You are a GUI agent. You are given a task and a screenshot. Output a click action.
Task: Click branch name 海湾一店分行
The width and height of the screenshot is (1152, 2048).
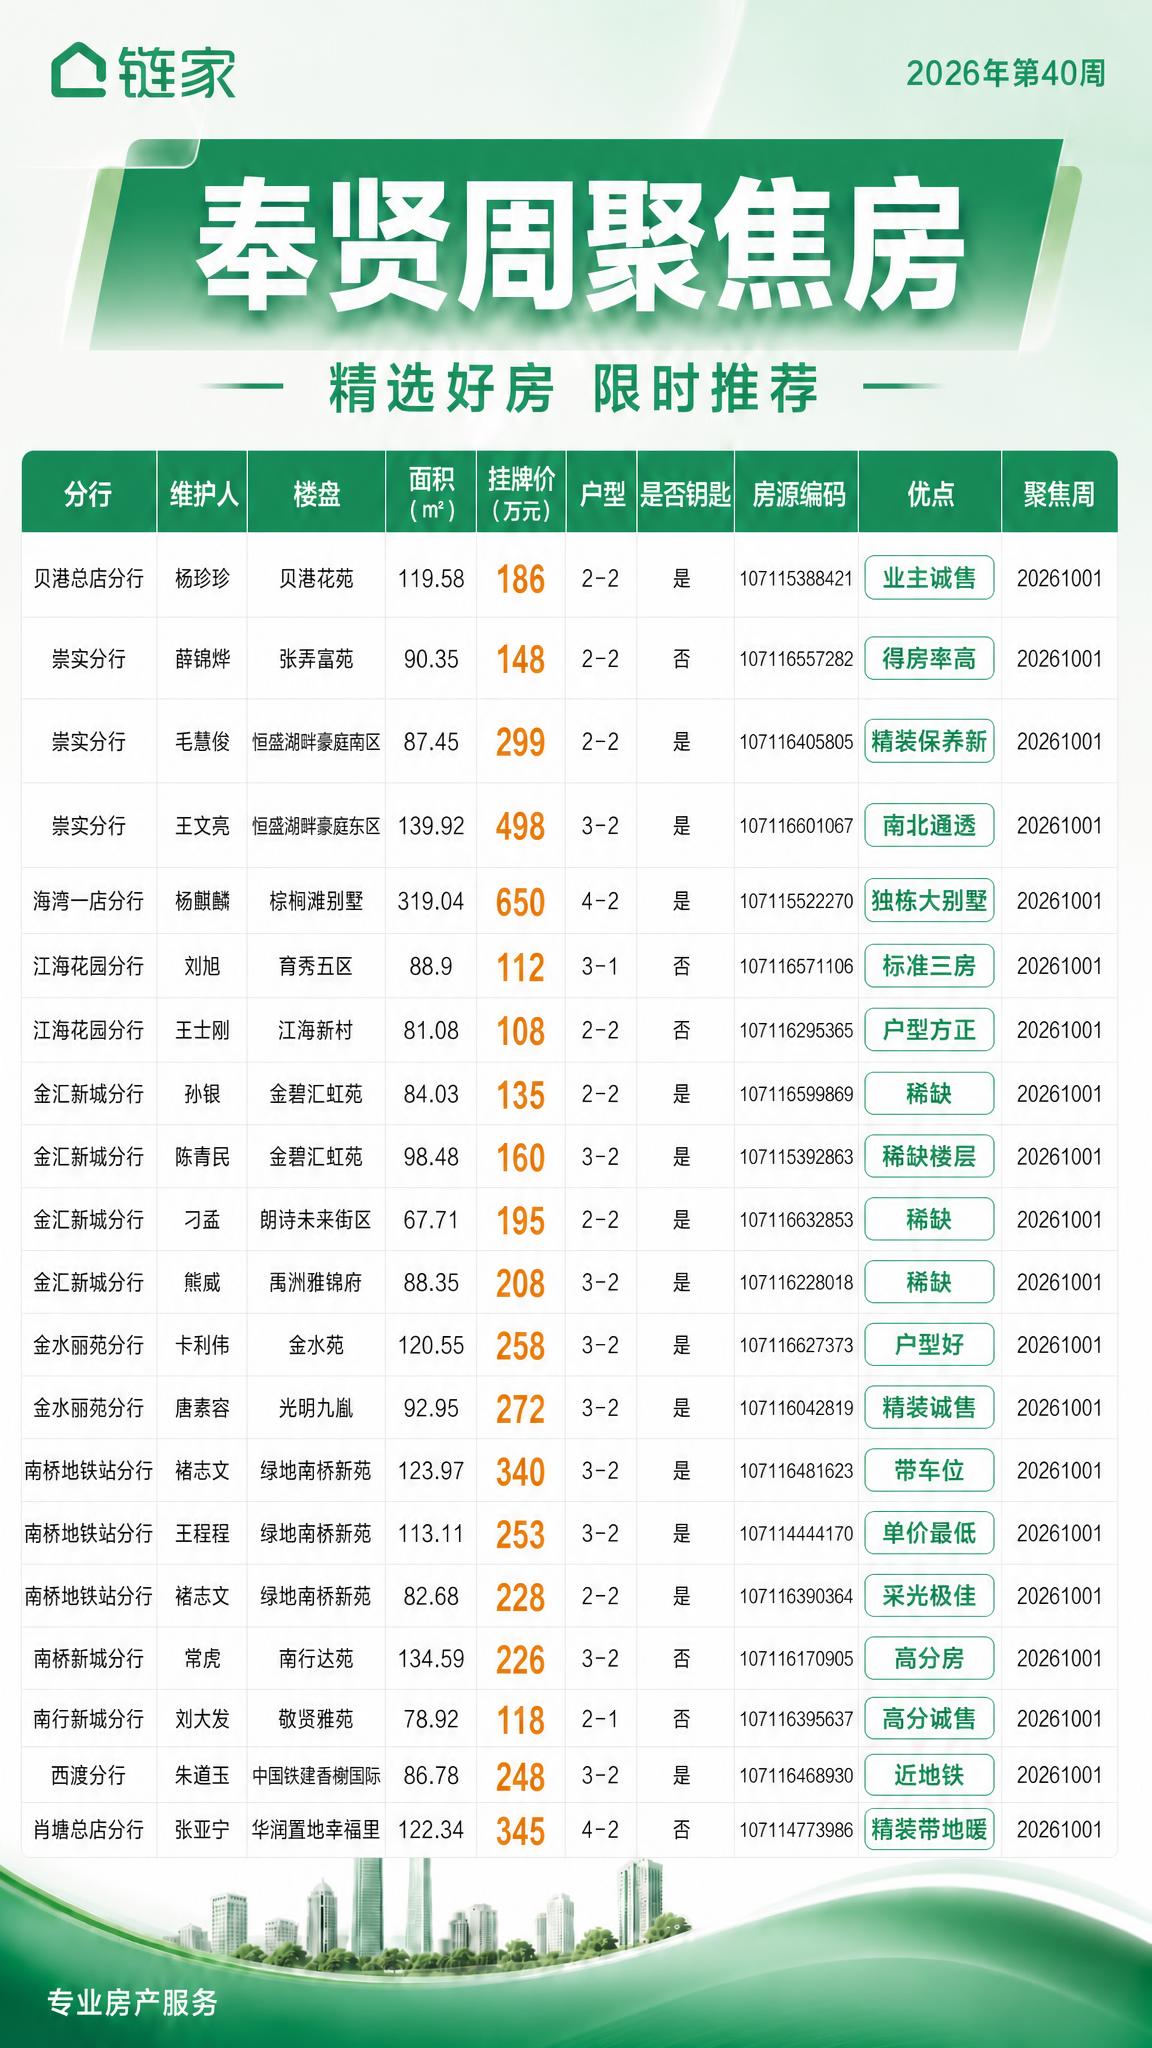(x=89, y=901)
